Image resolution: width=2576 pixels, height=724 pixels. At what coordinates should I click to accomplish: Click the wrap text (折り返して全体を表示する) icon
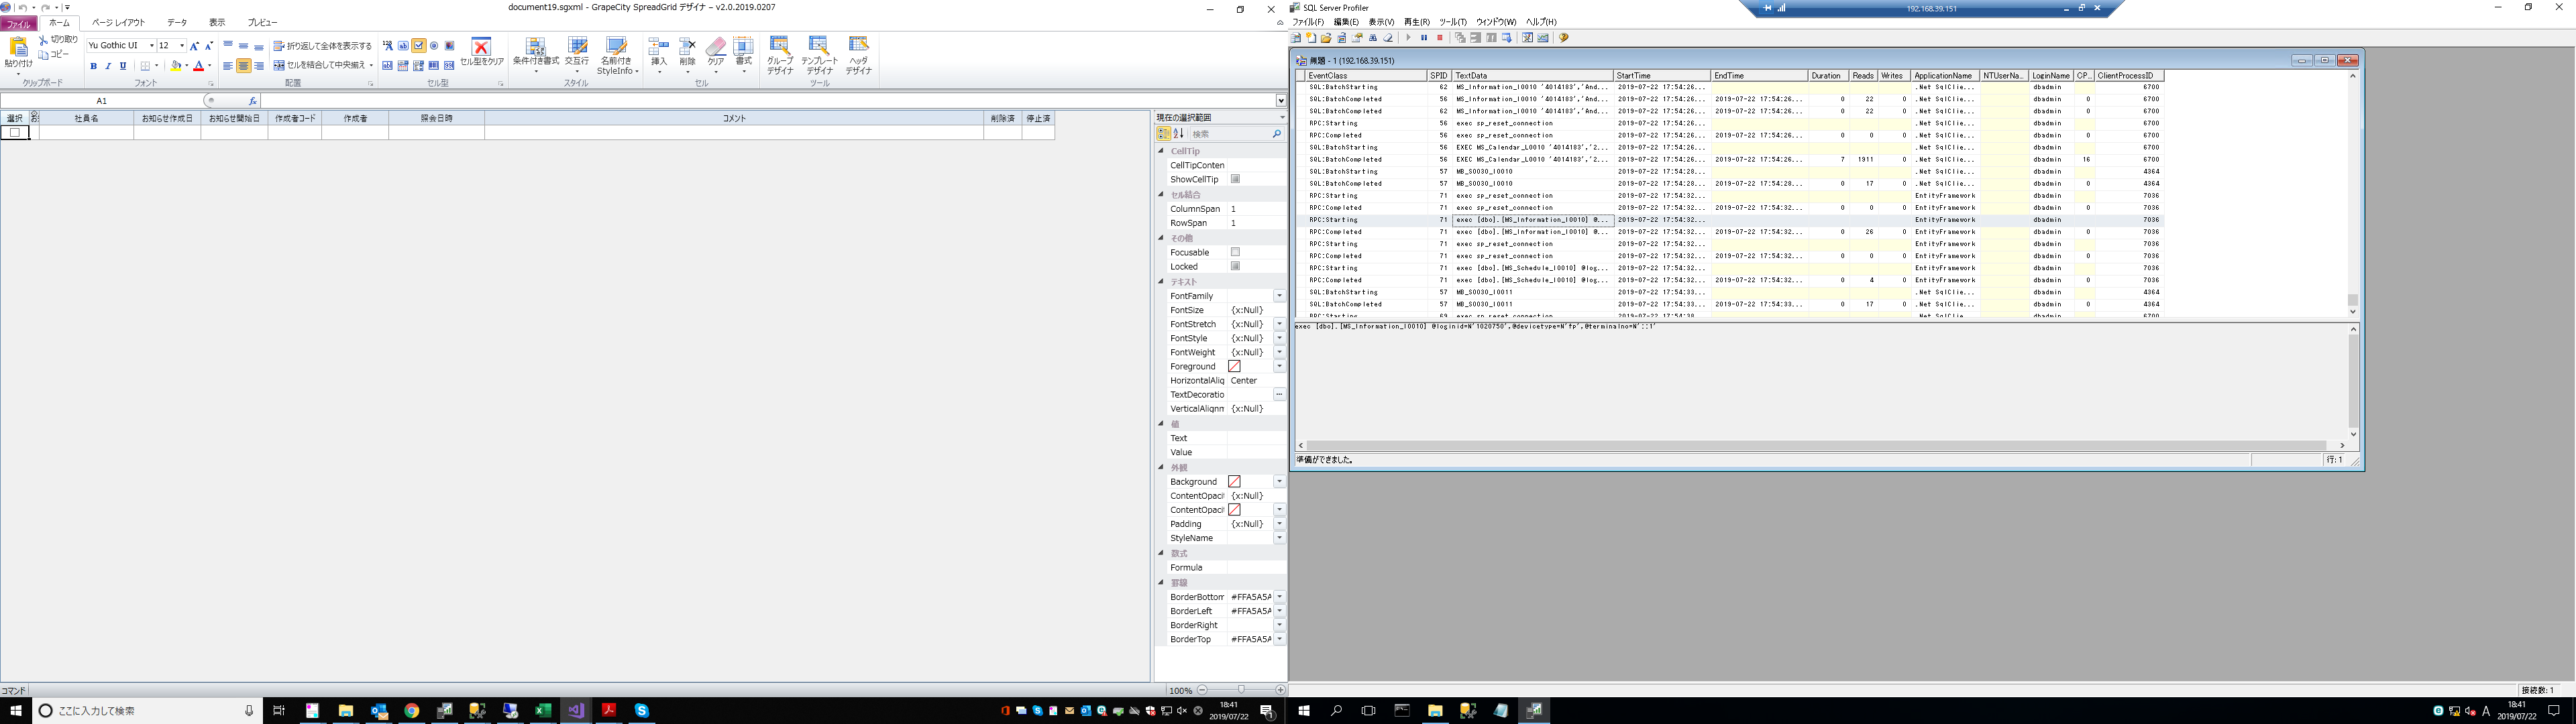pos(279,46)
